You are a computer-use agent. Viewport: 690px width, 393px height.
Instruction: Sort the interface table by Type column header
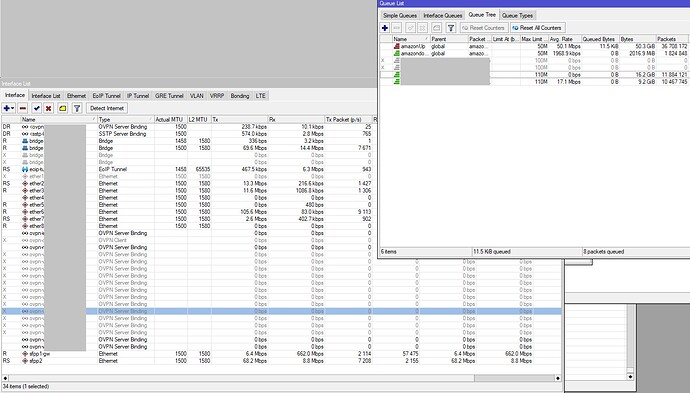125,119
